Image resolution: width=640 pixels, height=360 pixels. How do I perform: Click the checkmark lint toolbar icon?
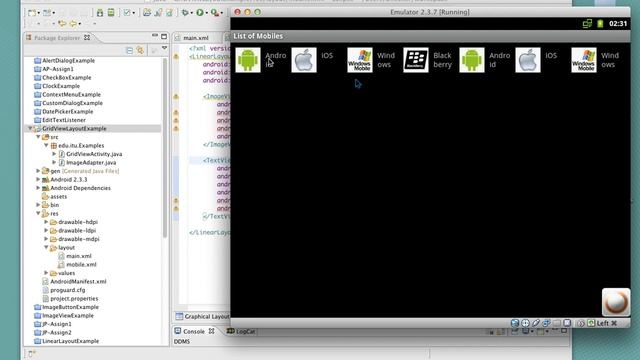click(x=127, y=13)
